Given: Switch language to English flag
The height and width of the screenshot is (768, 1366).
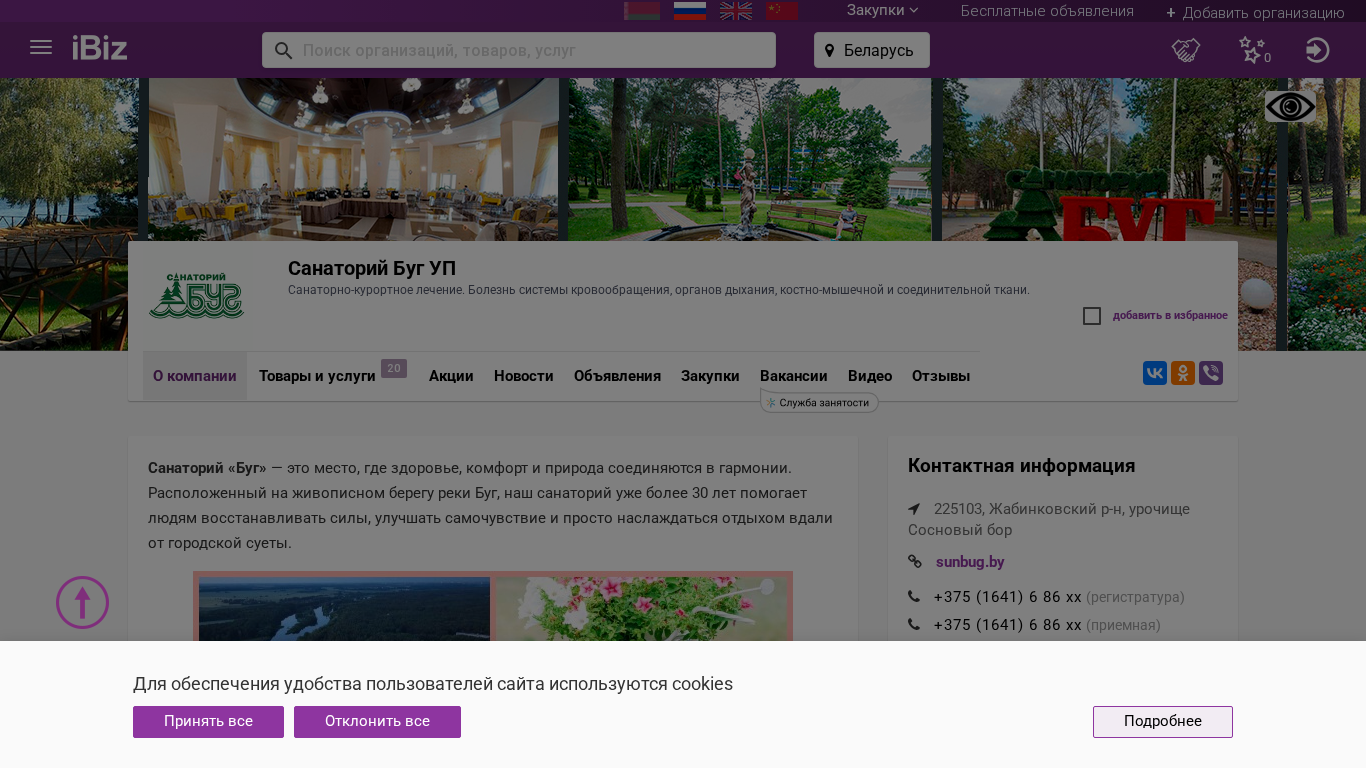Looking at the screenshot, I should 736,11.
